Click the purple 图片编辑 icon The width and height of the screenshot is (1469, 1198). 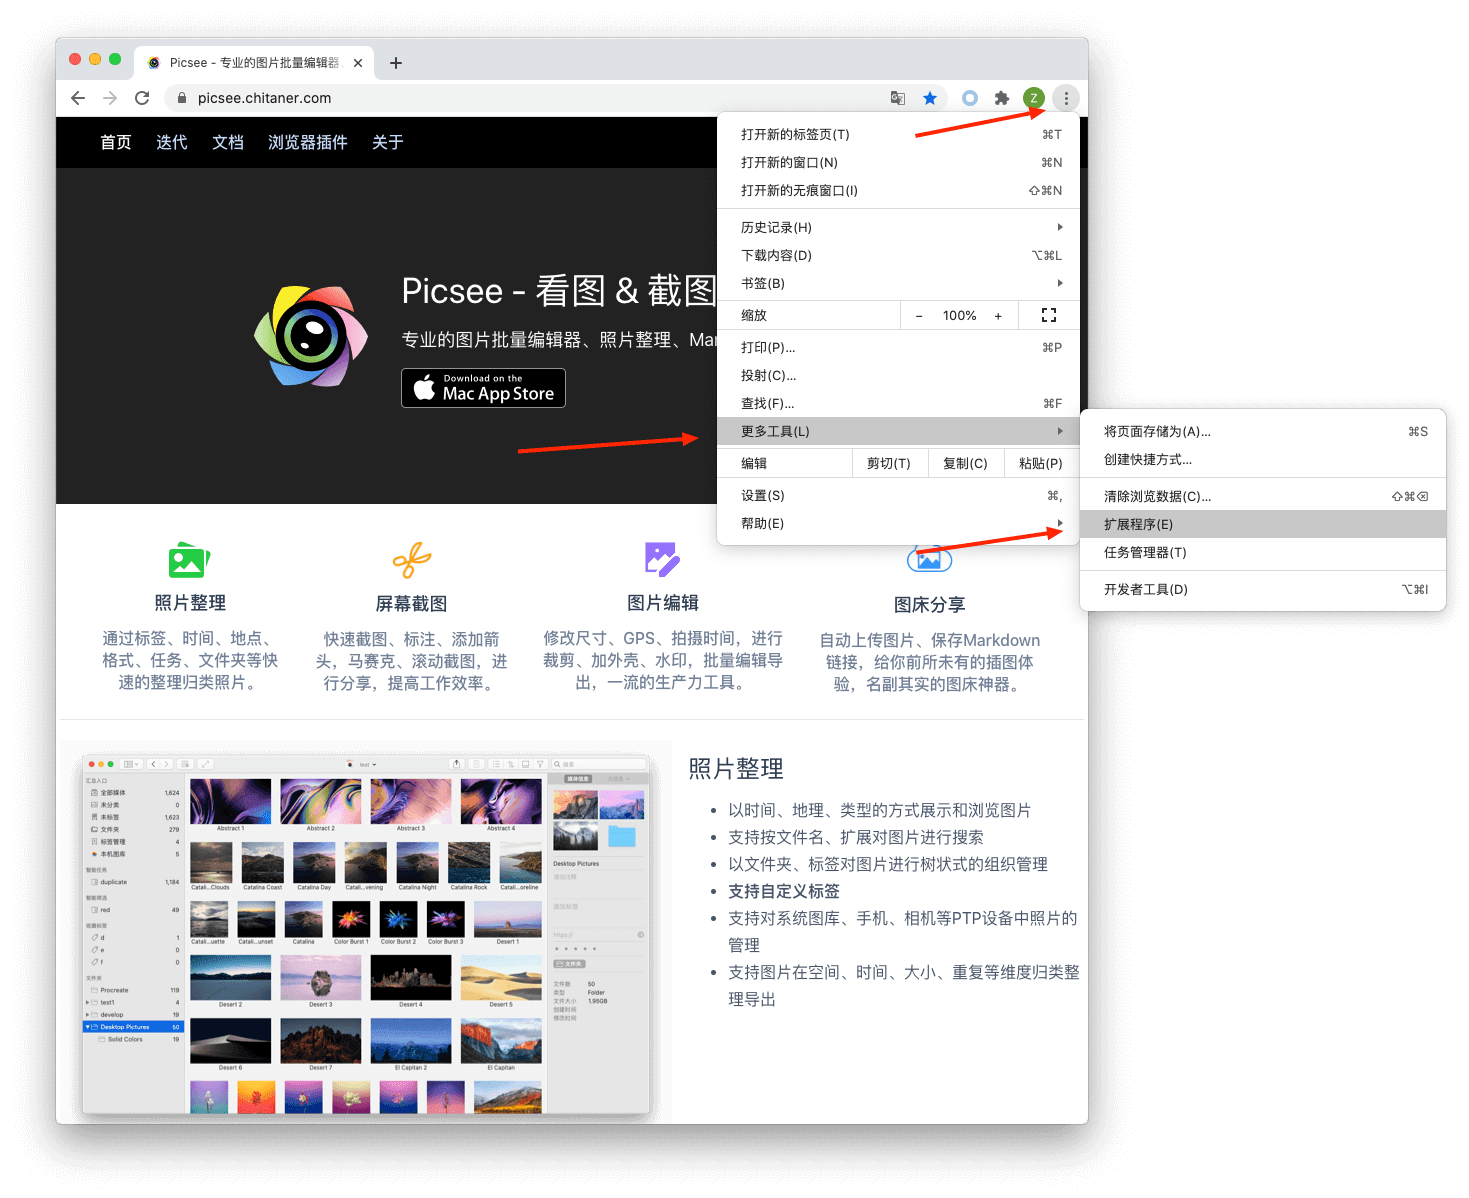pos(662,559)
